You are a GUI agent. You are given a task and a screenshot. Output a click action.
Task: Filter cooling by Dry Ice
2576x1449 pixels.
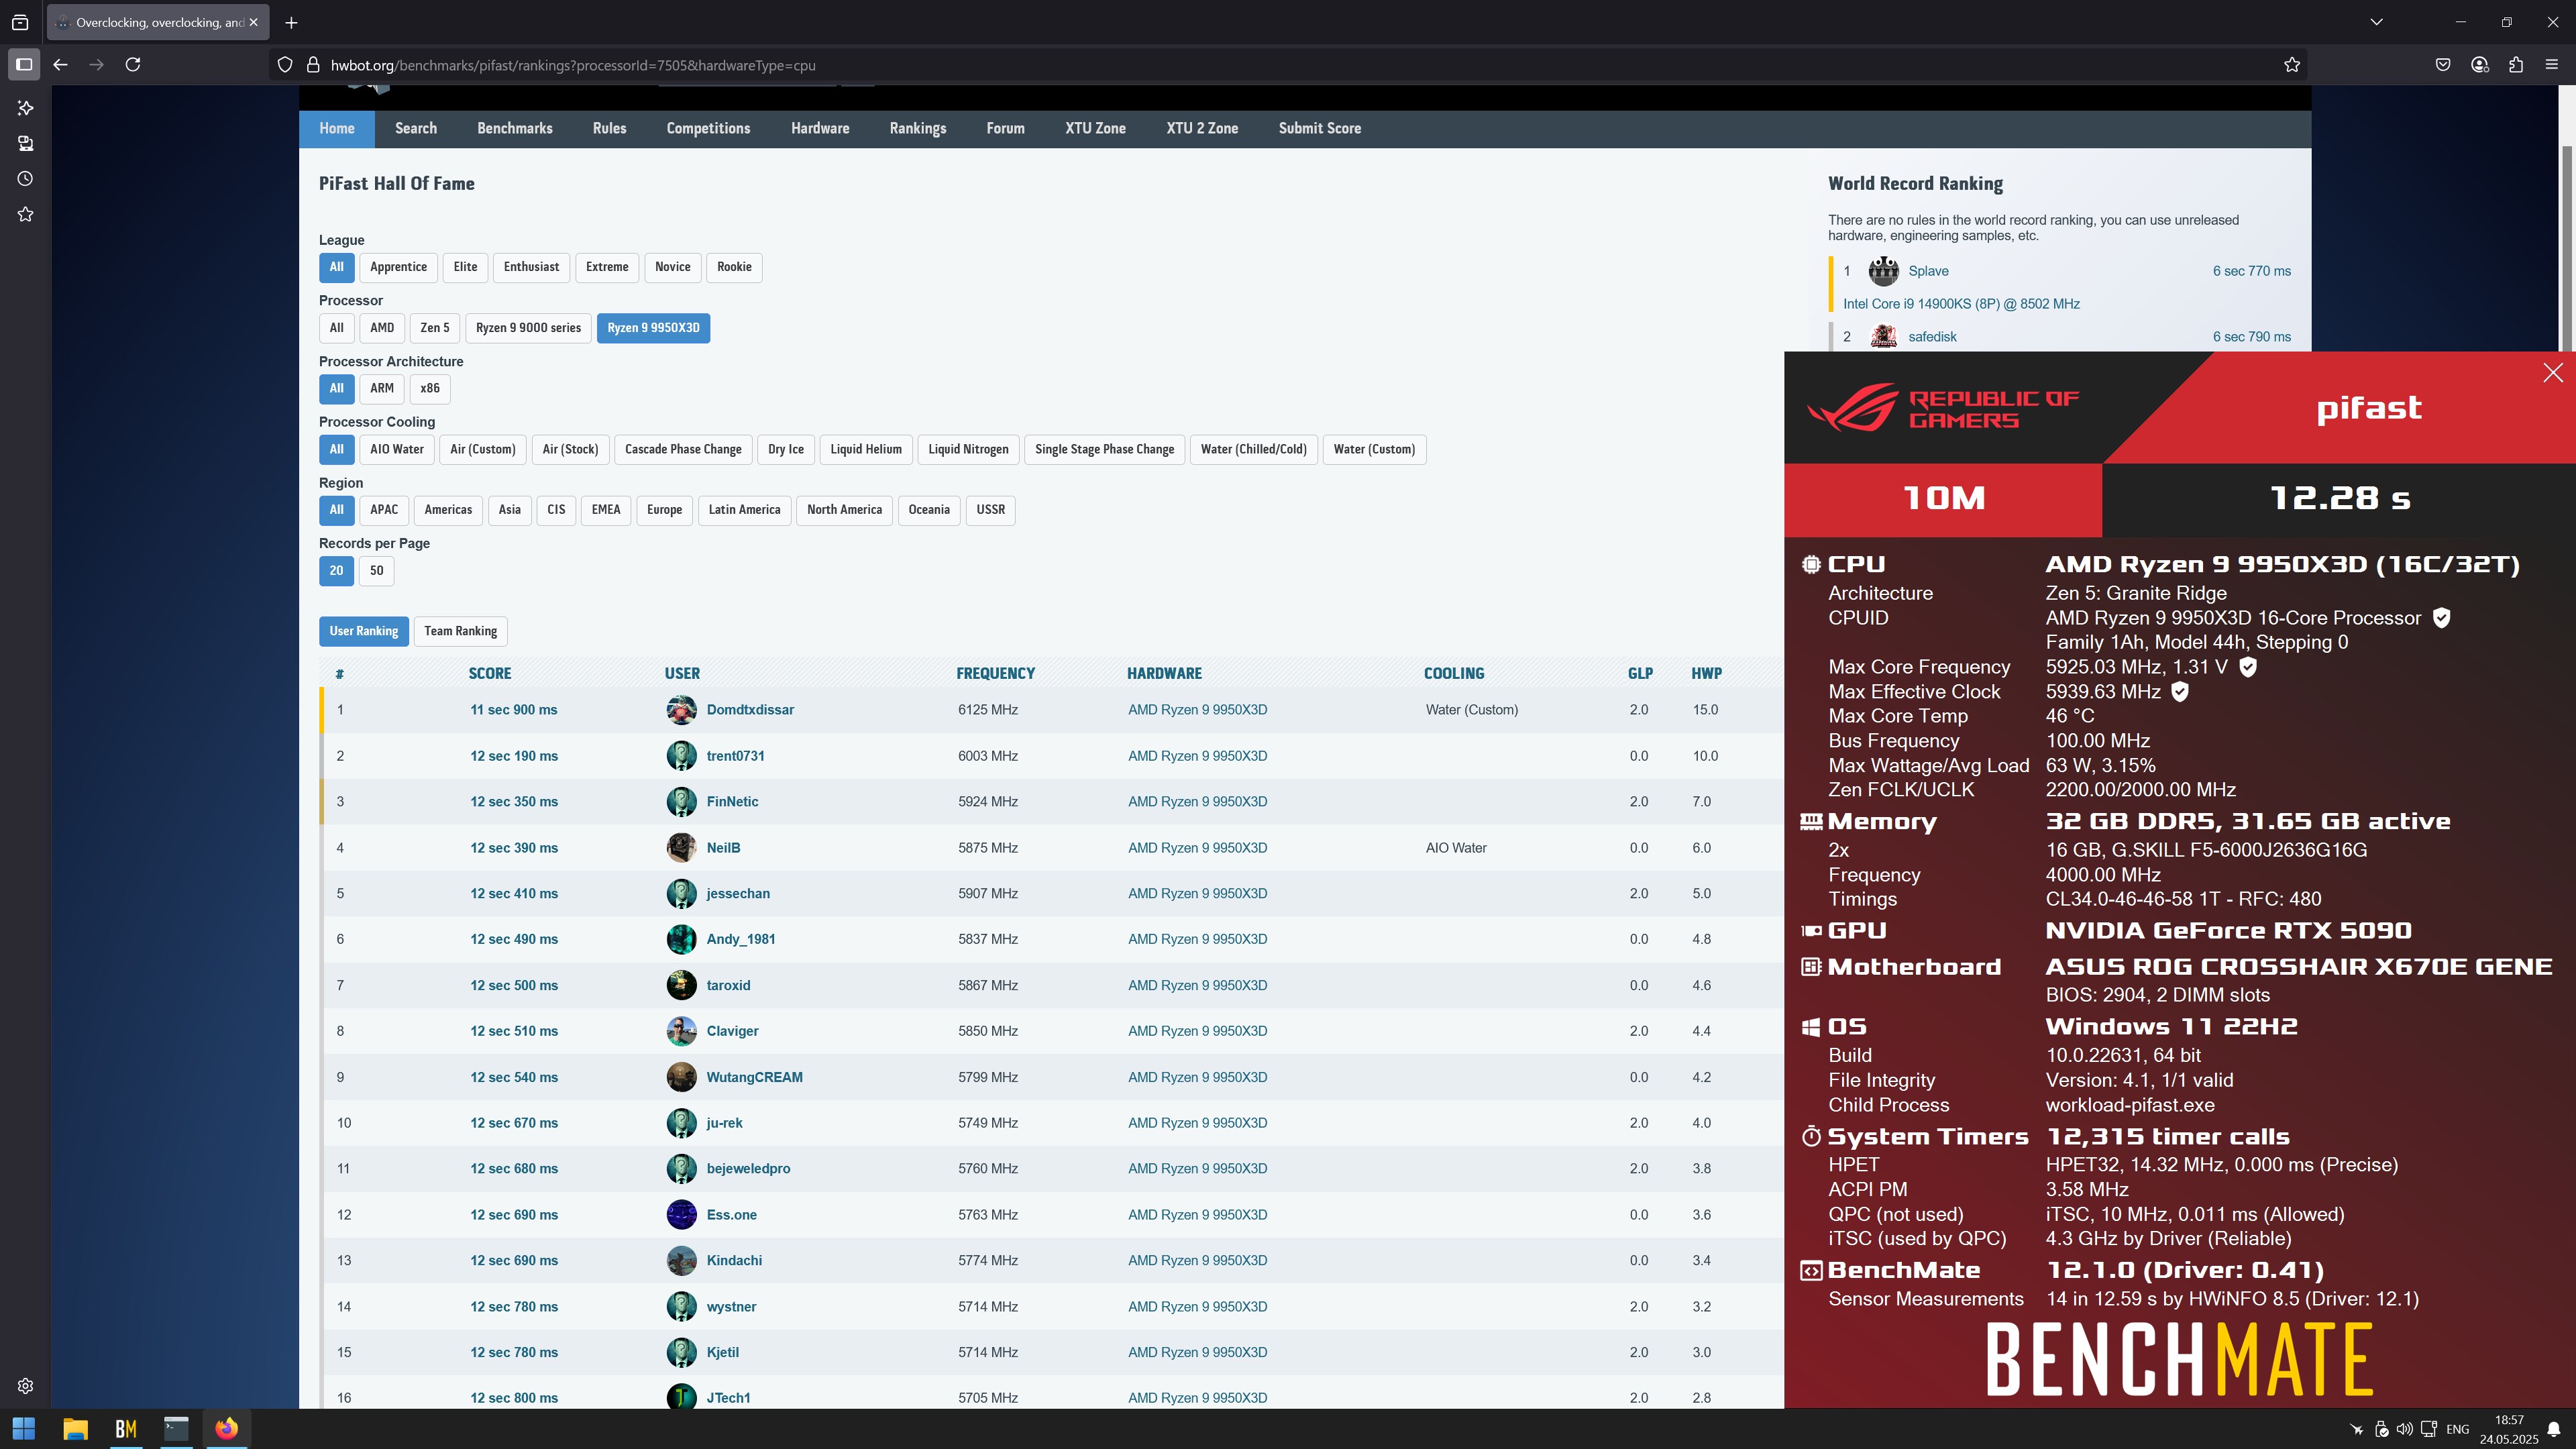click(785, 449)
